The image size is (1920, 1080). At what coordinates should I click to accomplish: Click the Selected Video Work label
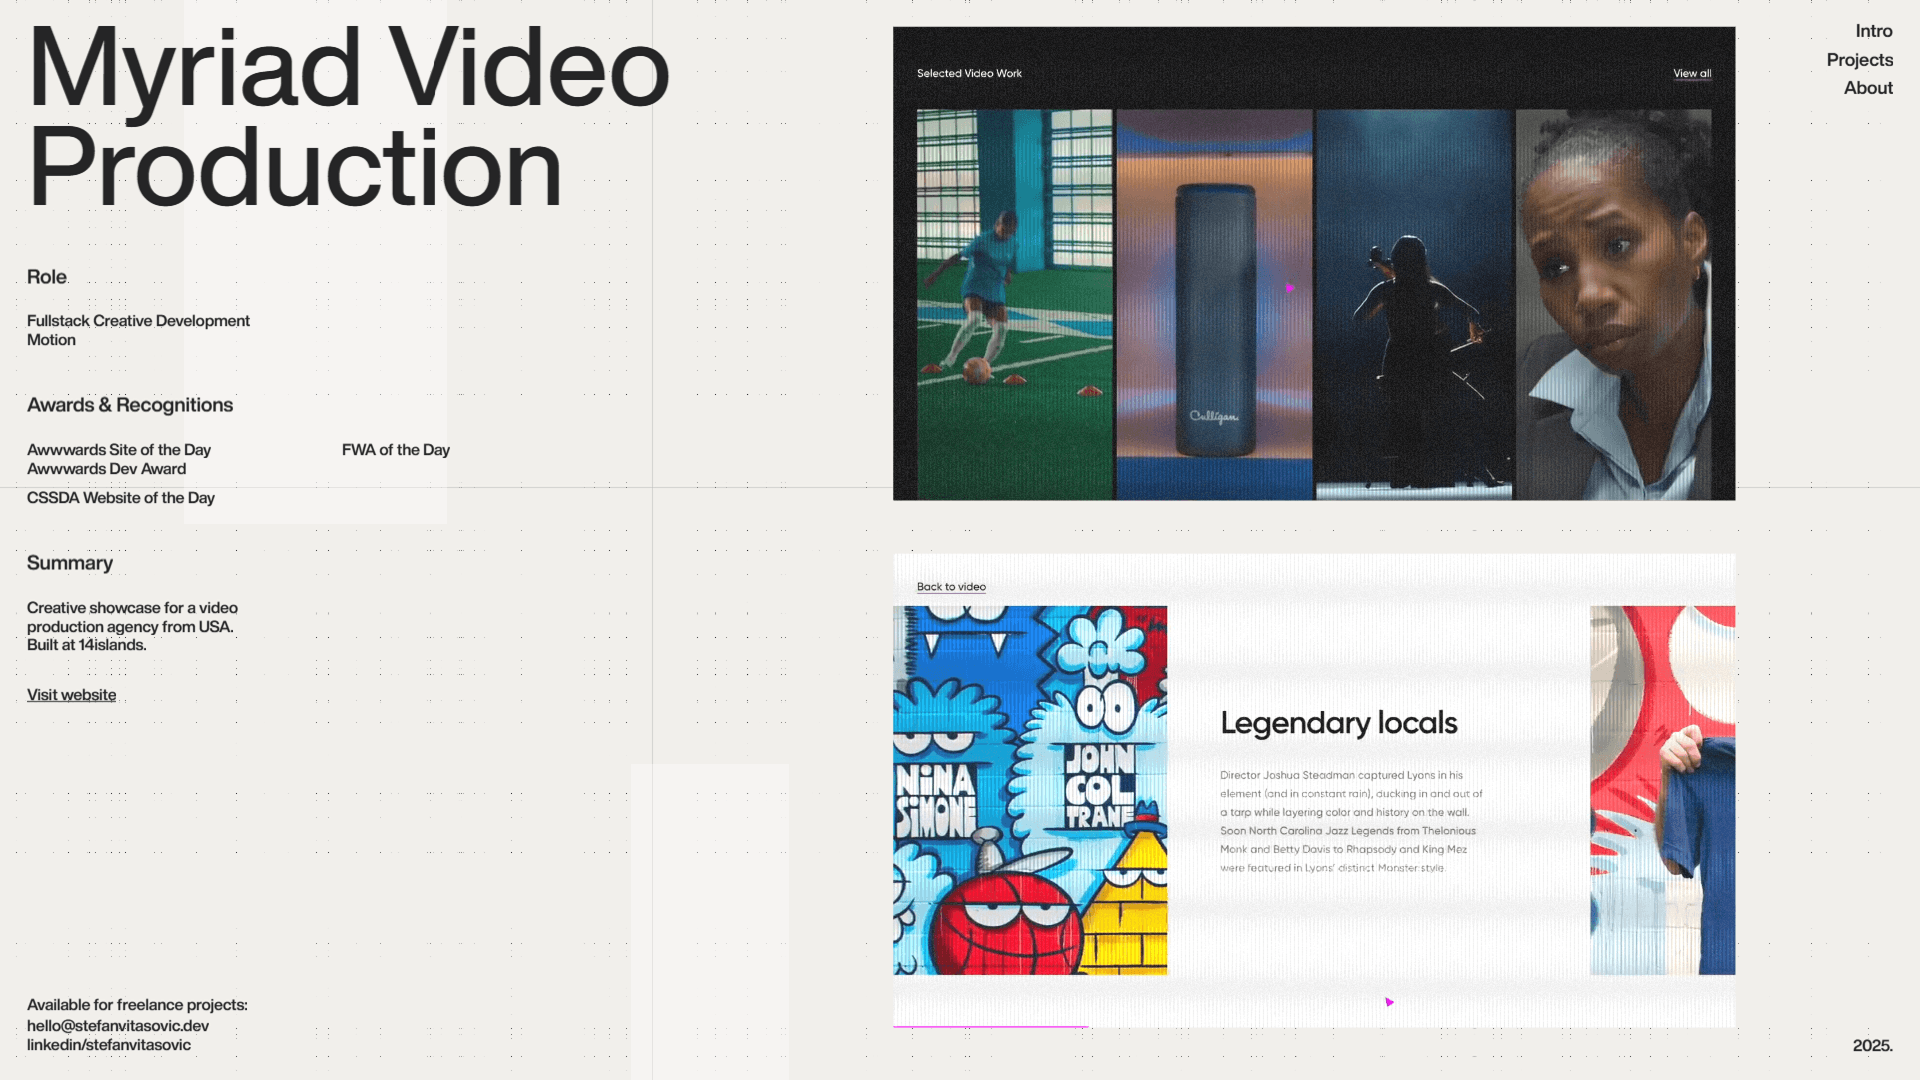coord(969,73)
